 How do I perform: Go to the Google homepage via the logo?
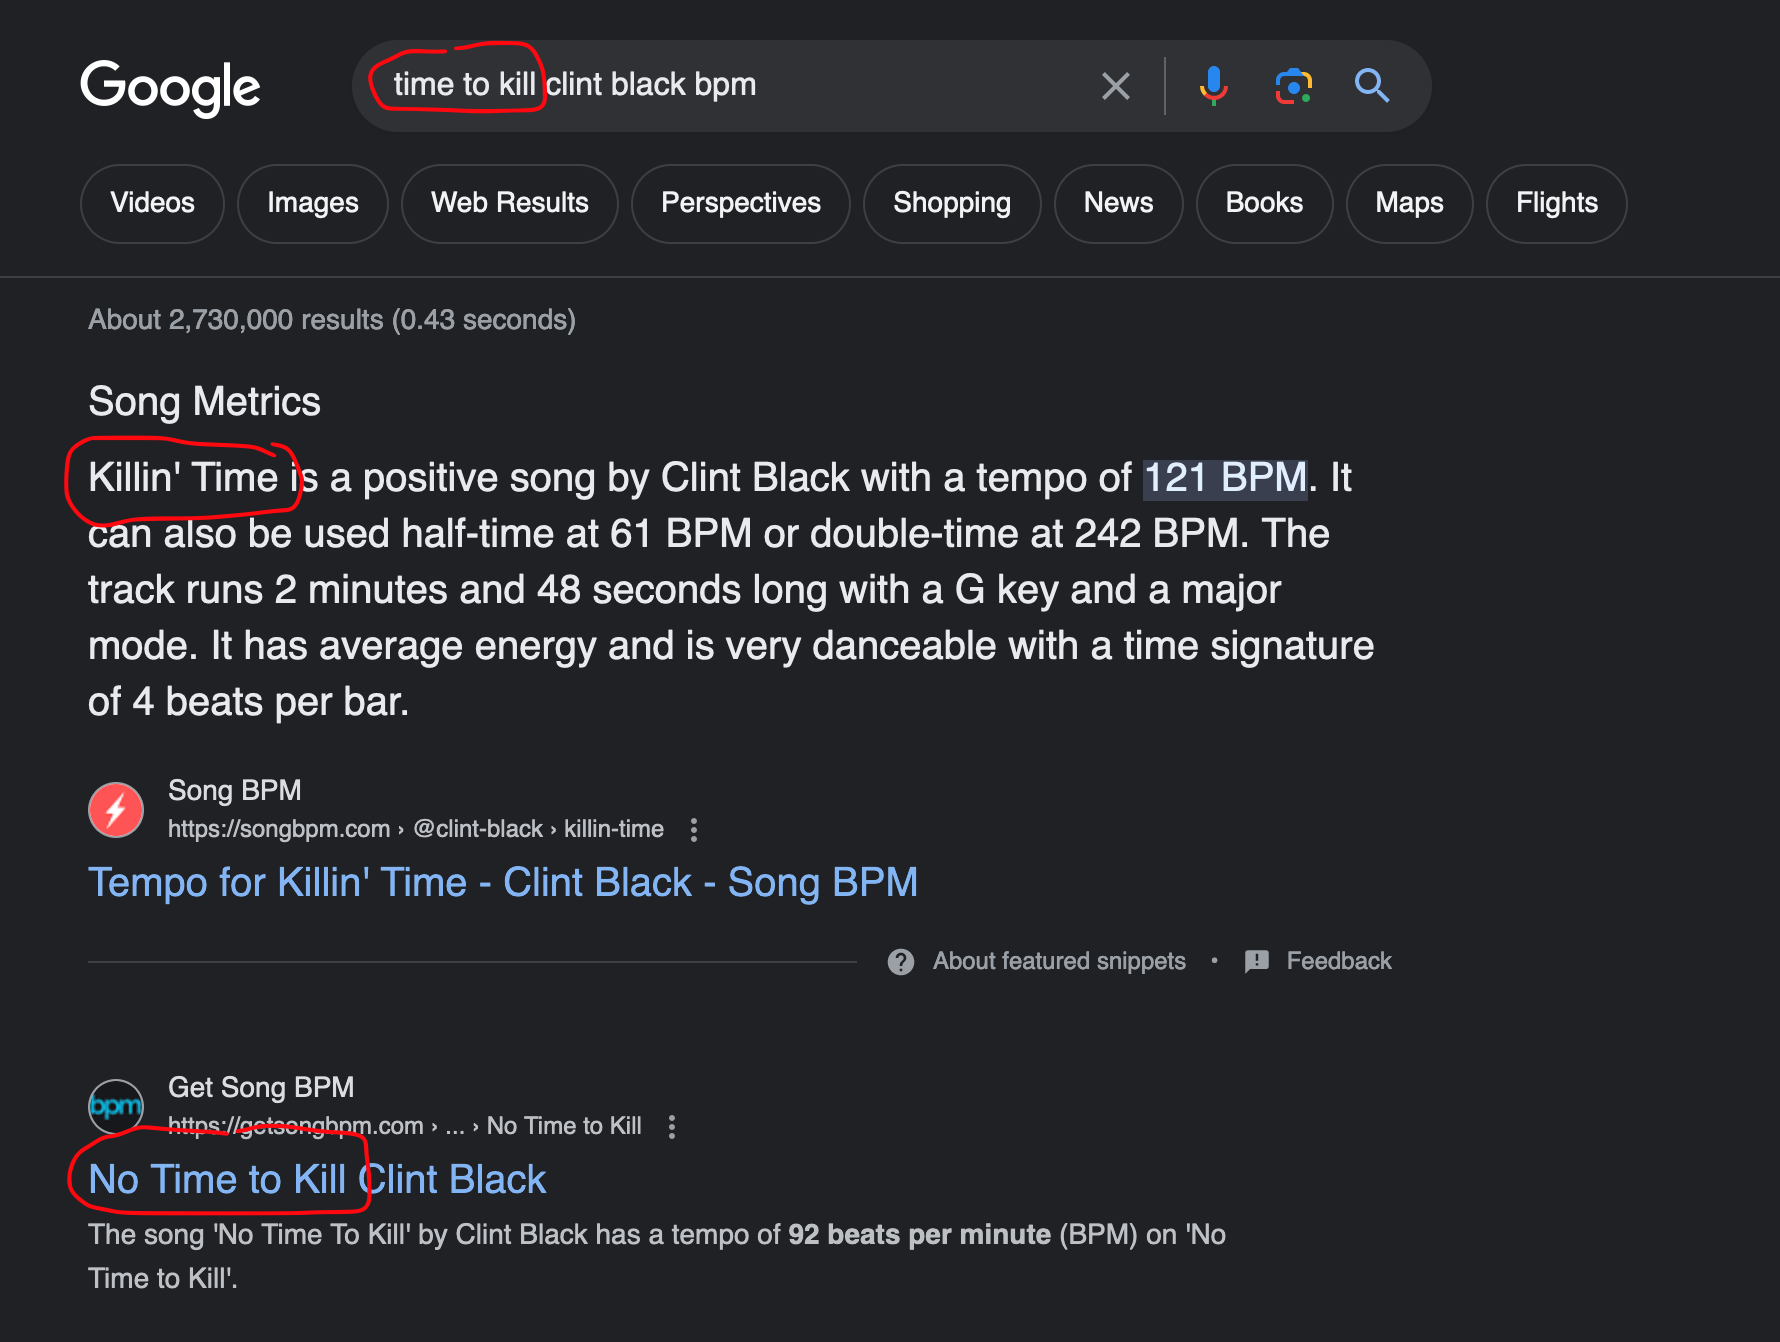(170, 87)
